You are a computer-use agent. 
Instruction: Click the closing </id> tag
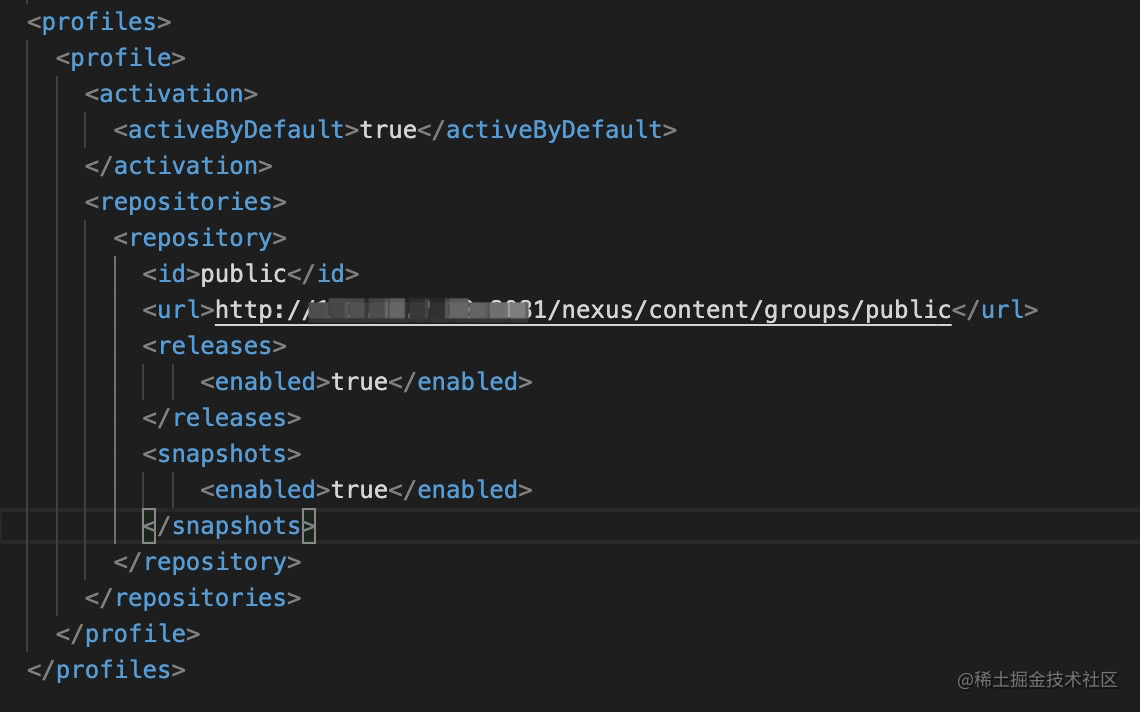[324, 273]
